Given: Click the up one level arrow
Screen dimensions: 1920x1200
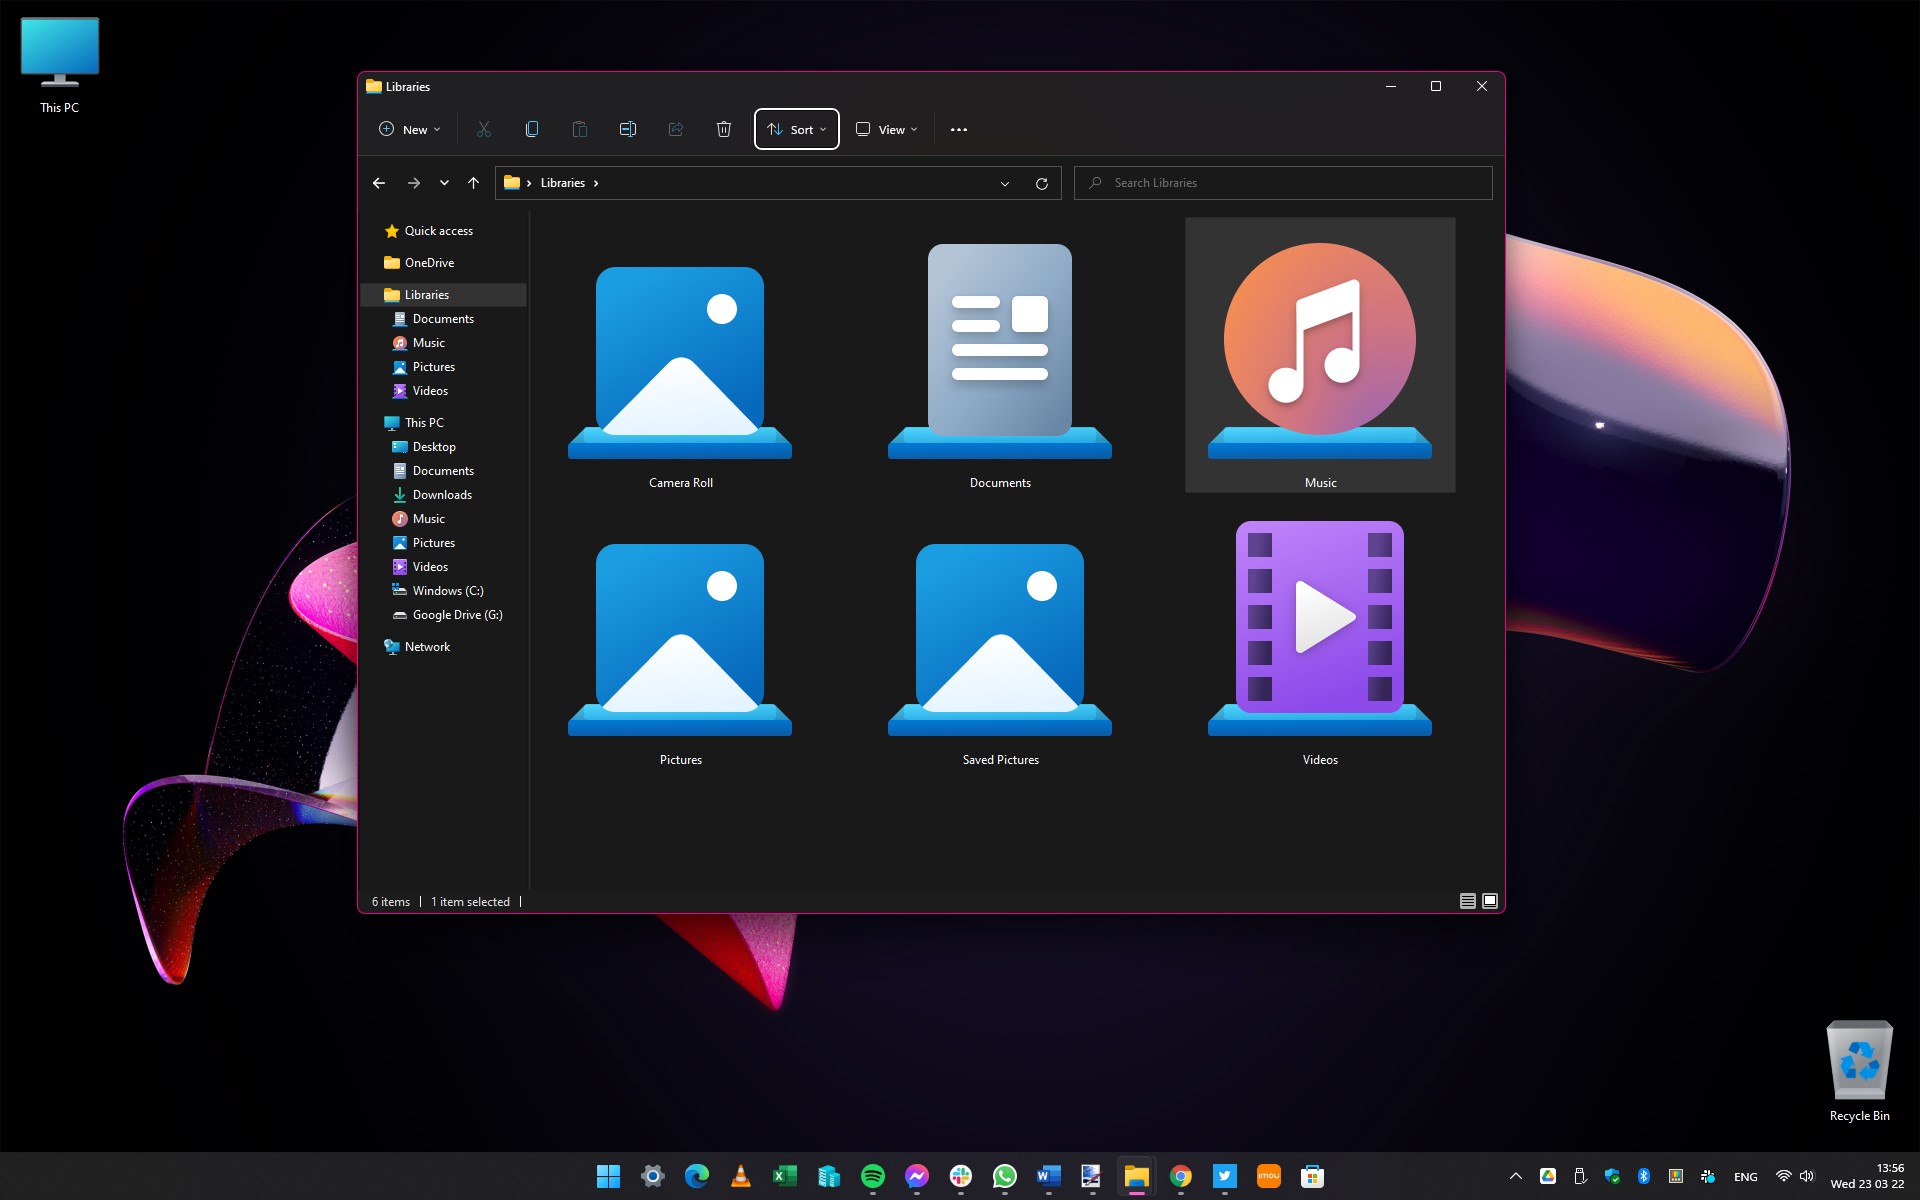Looking at the screenshot, I should [473, 182].
